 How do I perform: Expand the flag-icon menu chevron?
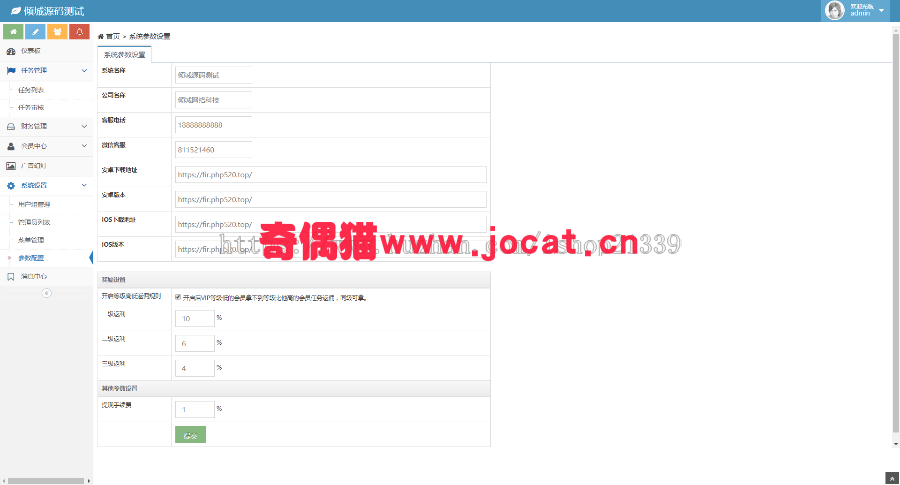(84, 71)
